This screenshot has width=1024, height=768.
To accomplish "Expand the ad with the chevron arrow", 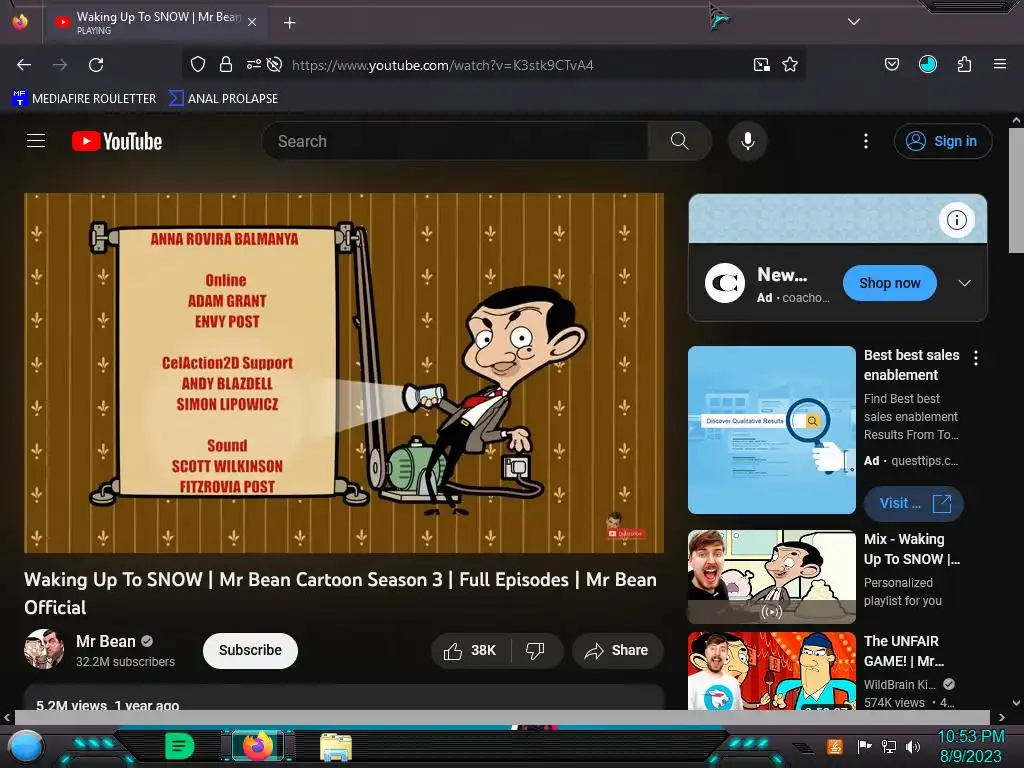I will pyautogui.click(x=965, y=283).
